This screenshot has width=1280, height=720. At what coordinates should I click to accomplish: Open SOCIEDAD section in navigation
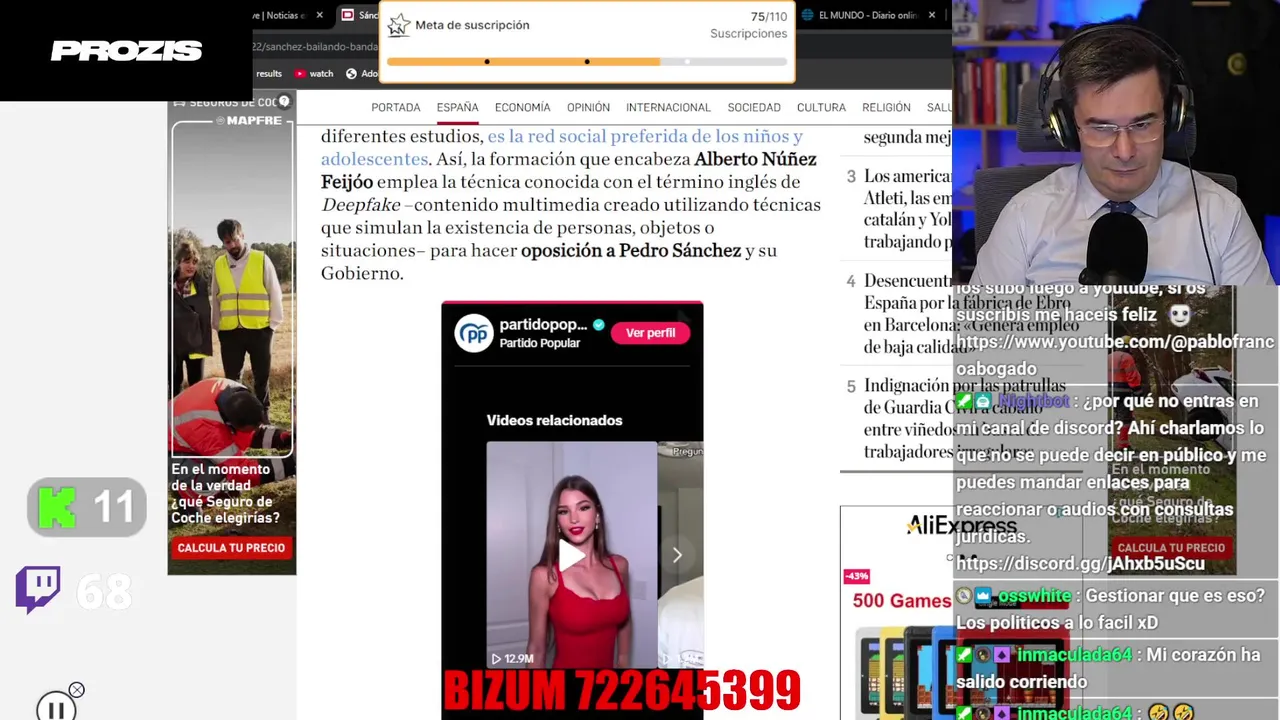[754, 107]
